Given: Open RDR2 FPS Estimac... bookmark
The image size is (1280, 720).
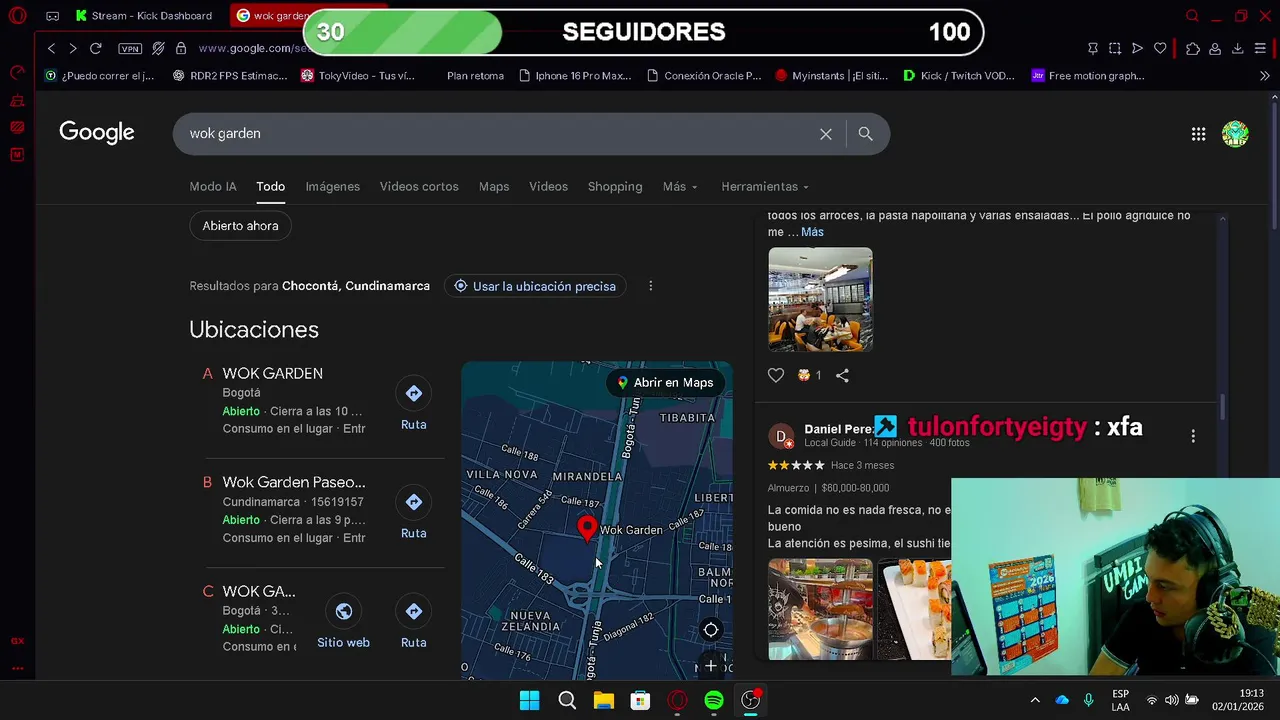Looking at the screenshot, I should pyautogui.click(x=230, y=76).
